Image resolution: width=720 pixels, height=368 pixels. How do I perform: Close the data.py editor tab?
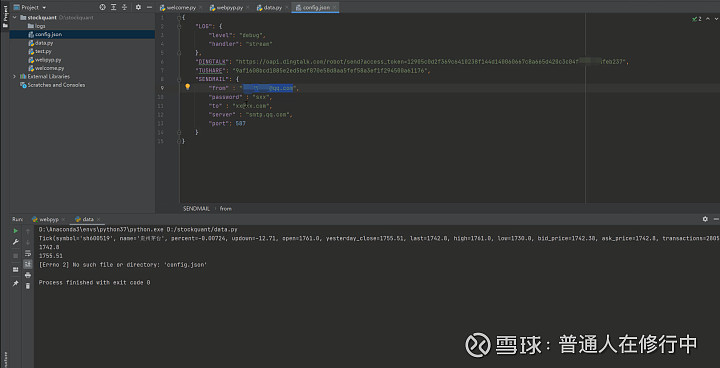[287, 8]
